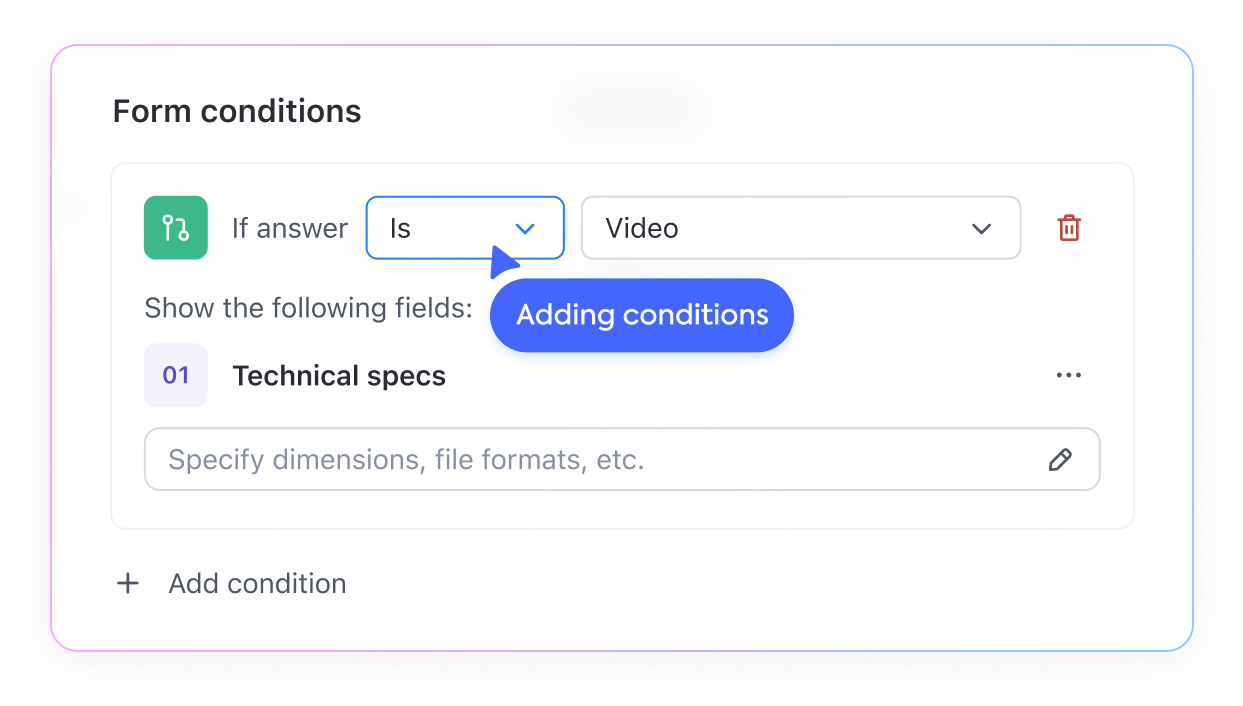Expand the blue chevron in the Is selector
Viewport: 1243px width, 706px height.
click(525, 229)
